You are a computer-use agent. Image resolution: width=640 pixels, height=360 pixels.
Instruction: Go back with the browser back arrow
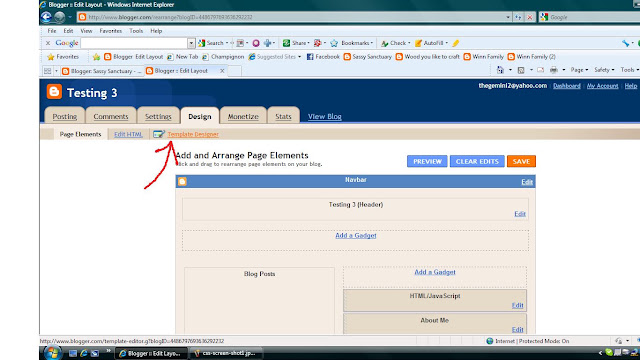click(46, 17)
